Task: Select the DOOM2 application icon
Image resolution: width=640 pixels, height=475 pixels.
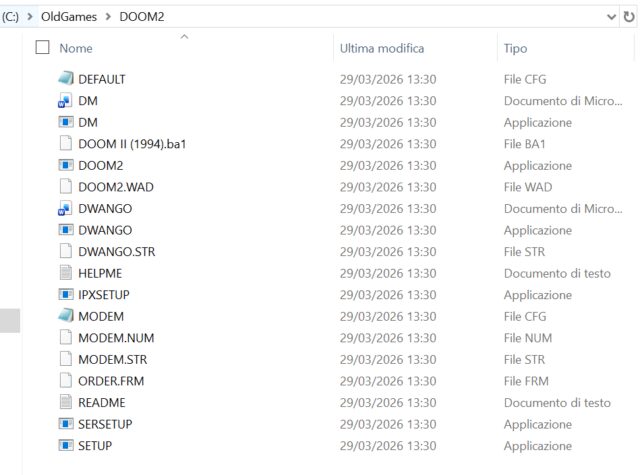Action: coord(65,165)
